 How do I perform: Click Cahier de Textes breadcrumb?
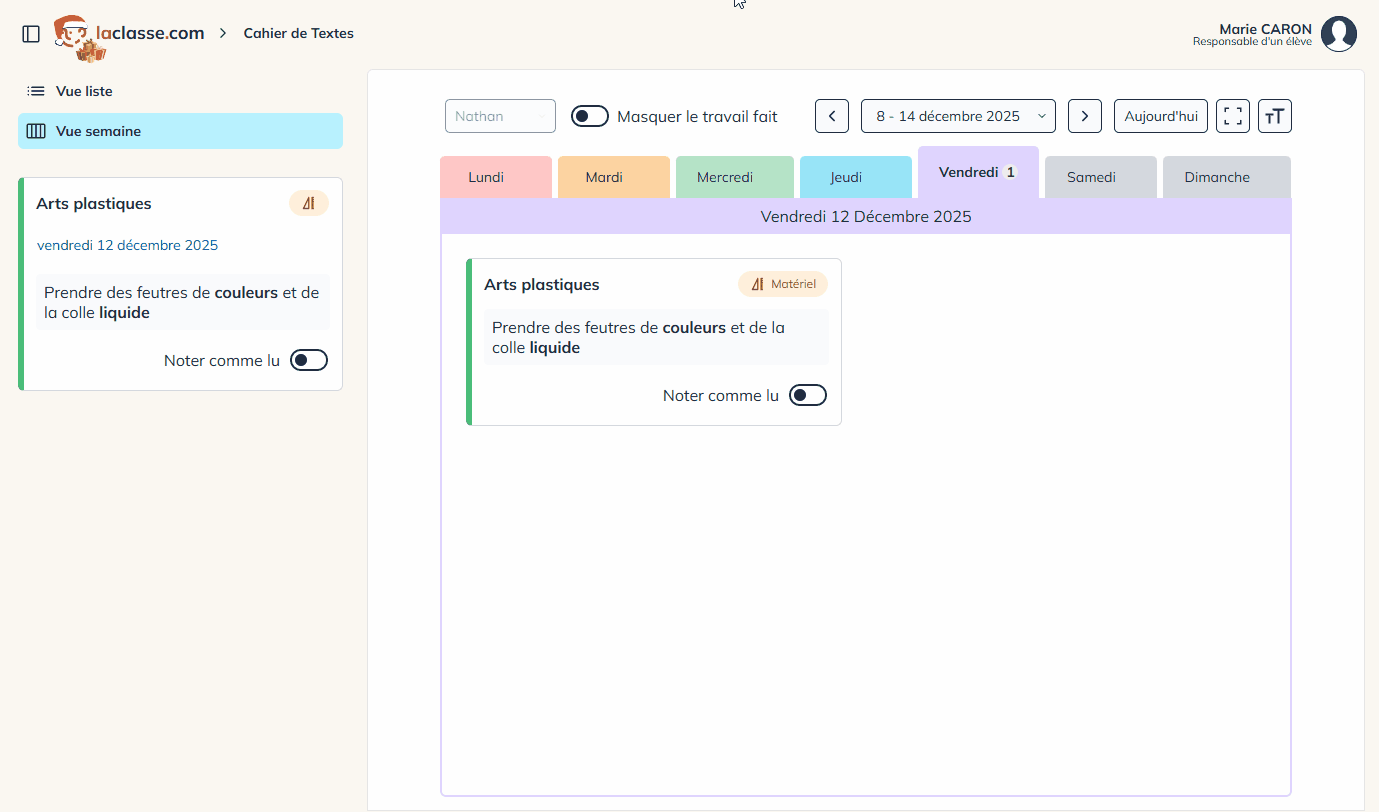pyautogui.click(x=298, y=33)
